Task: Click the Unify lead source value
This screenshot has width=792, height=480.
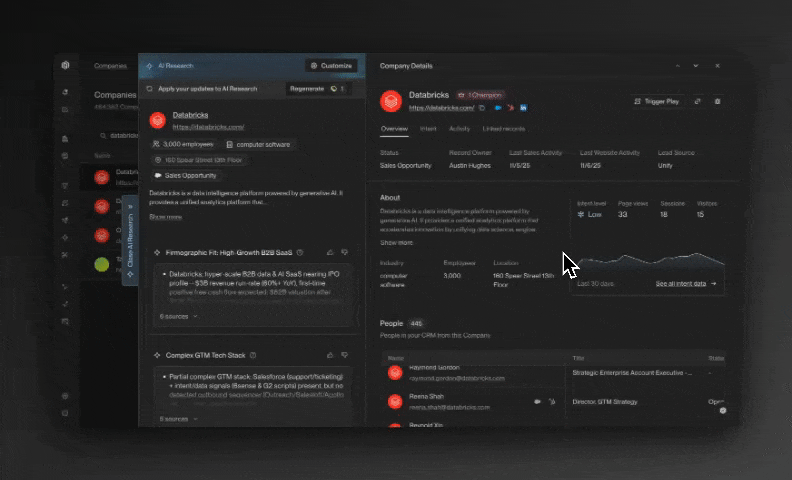Action: click(665, 166)
